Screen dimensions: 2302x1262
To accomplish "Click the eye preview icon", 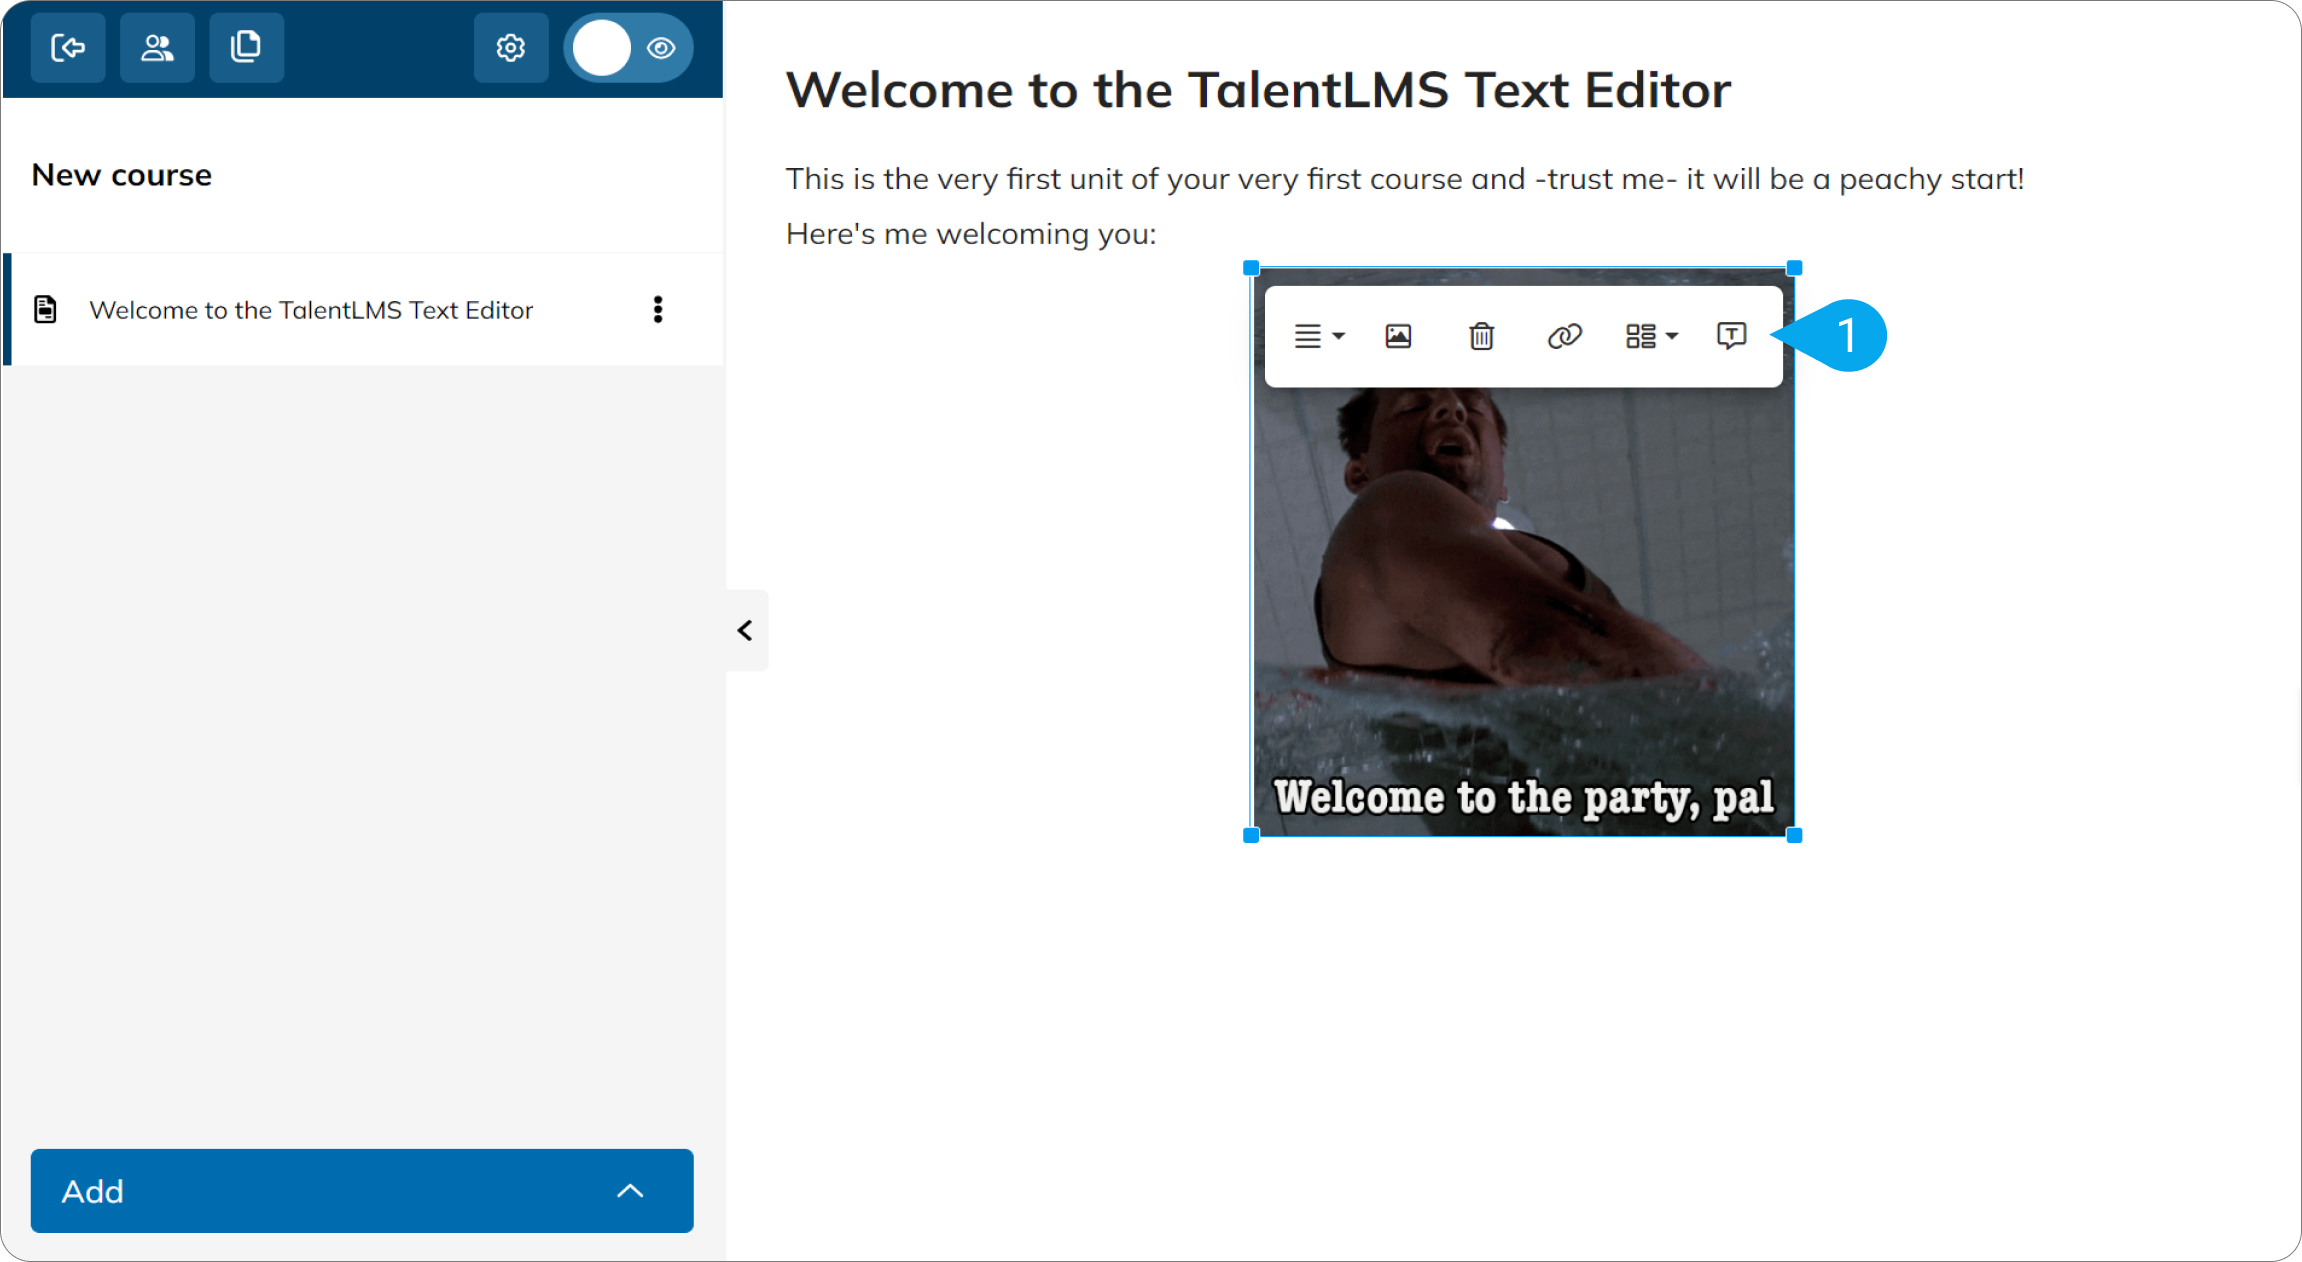I will coord(661,48).
